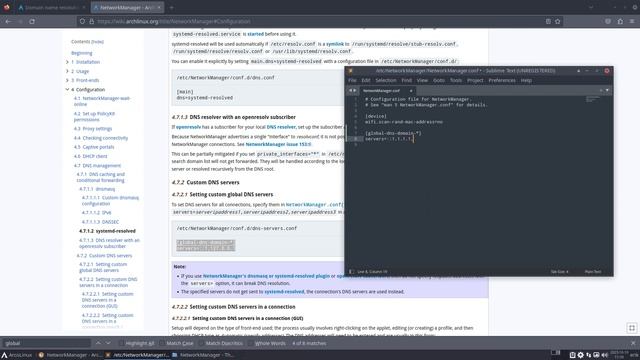Open Sublime Selection menu
The image size is (640, 360).
[386, 80]
